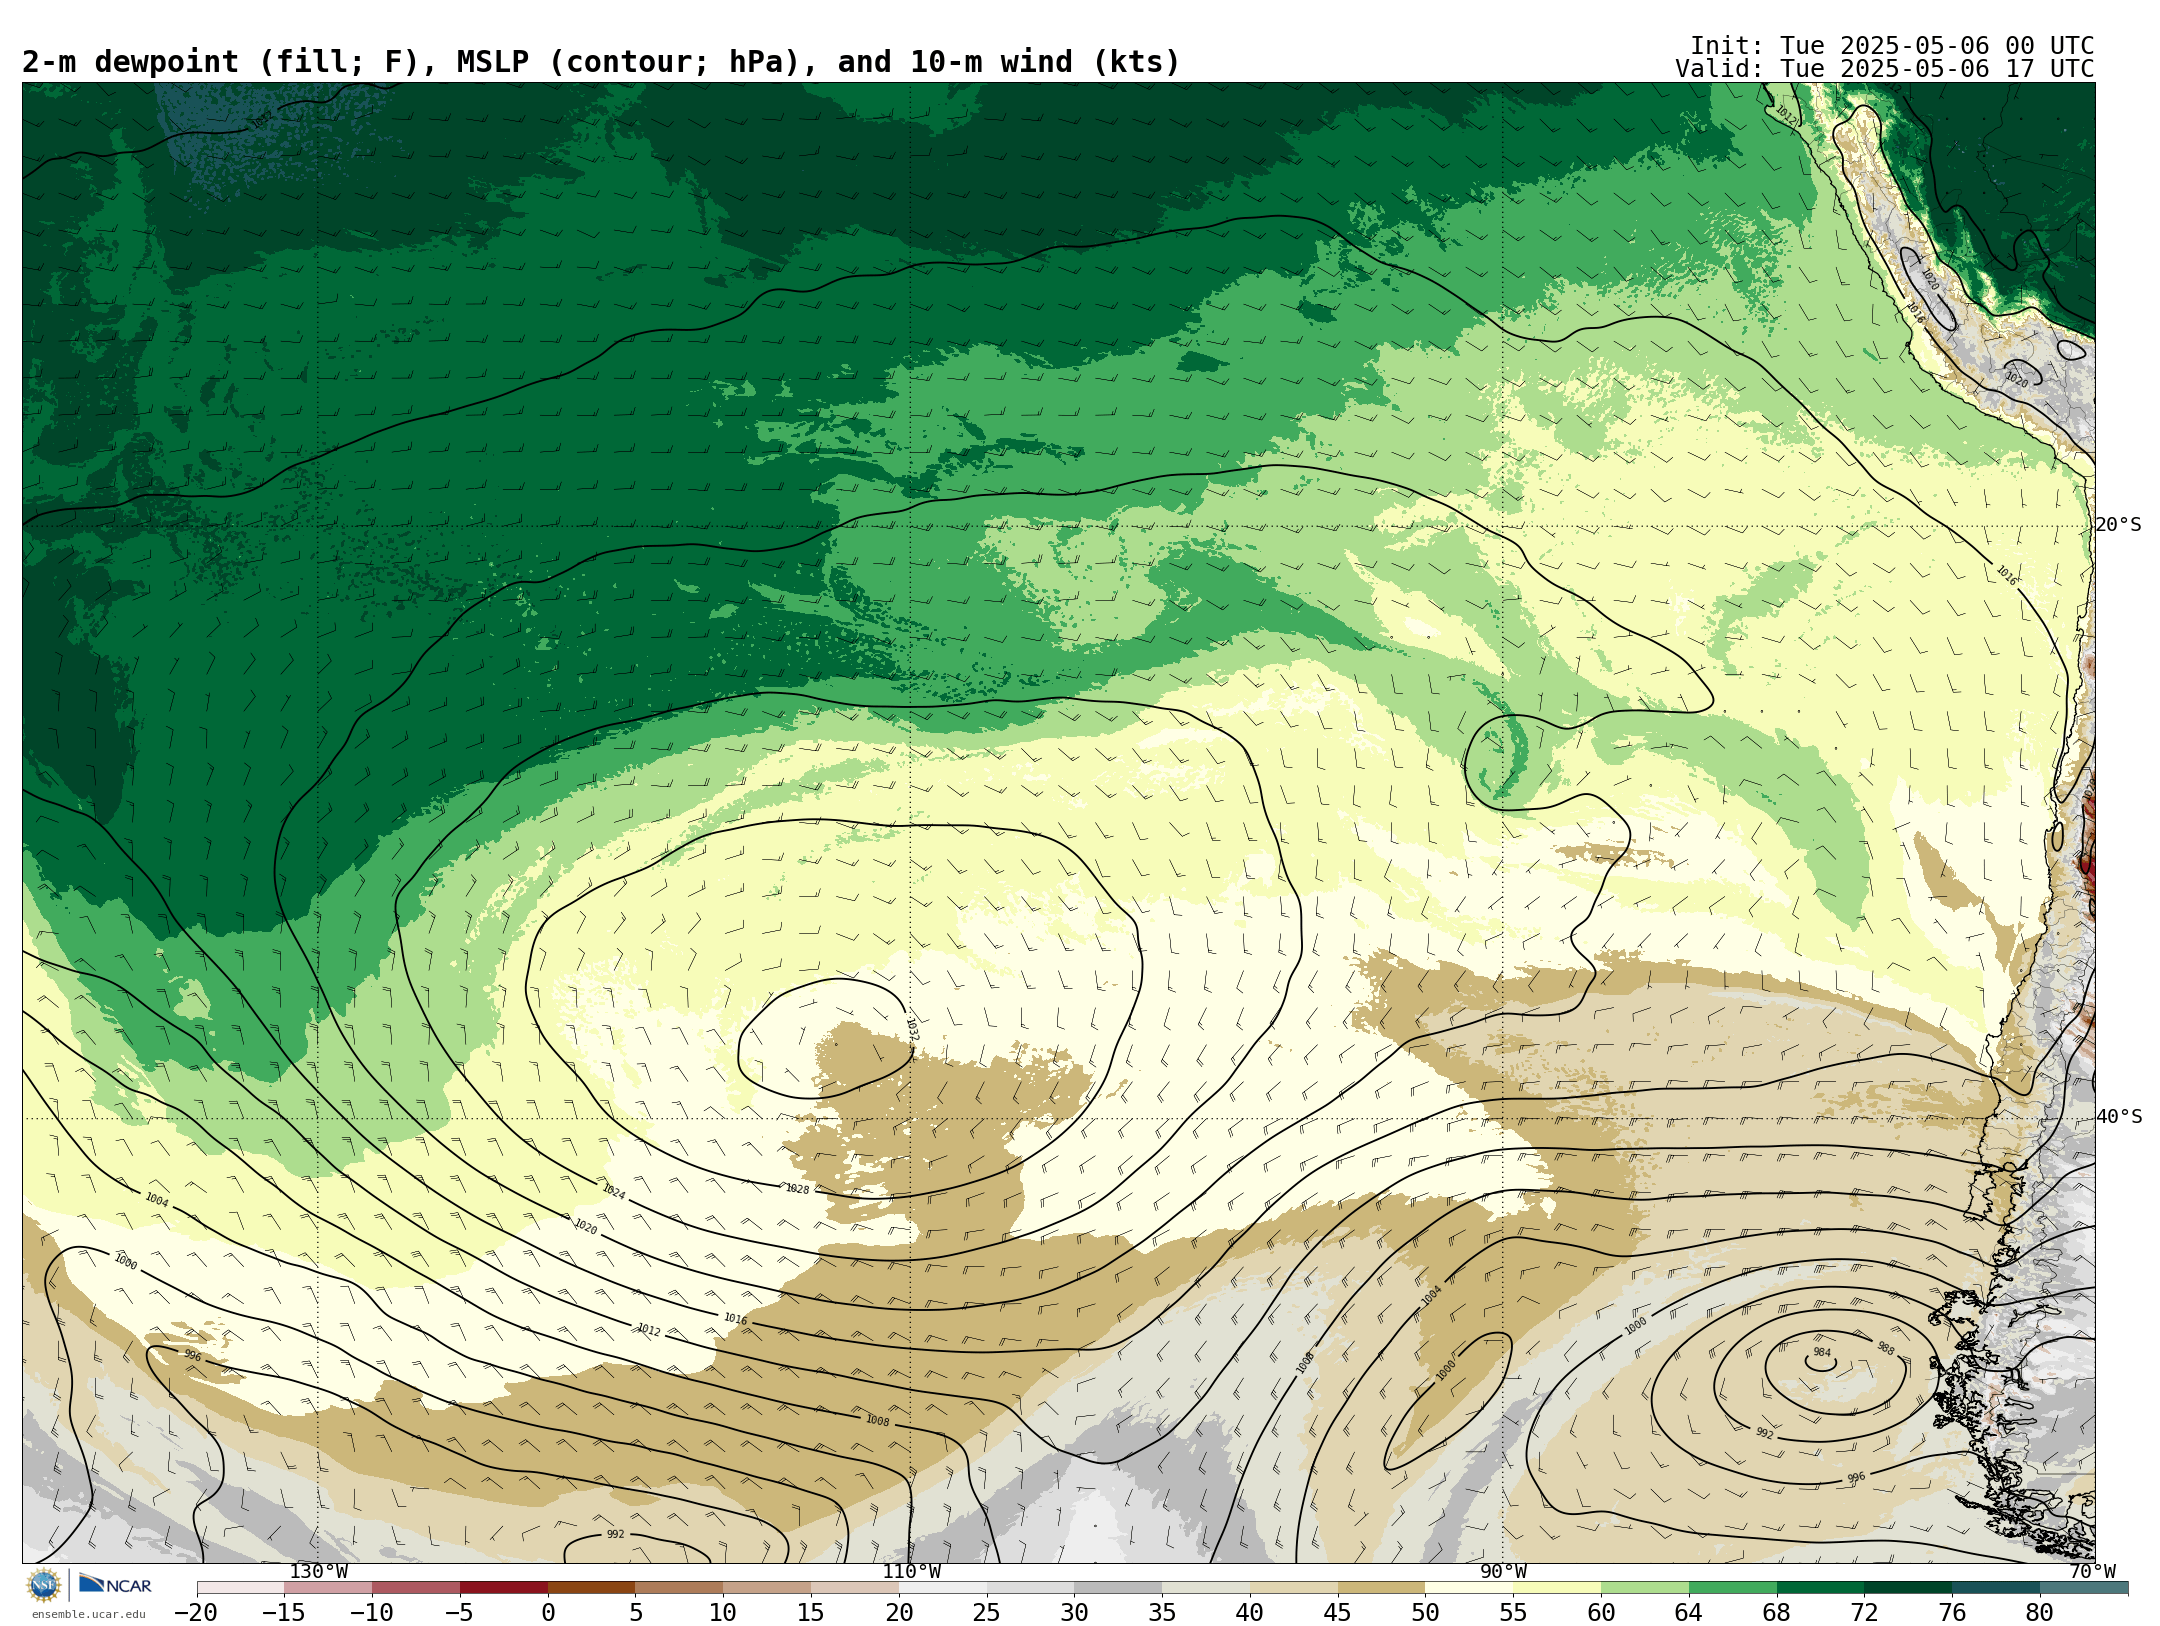Click the colorbar tick label '64'

tap(1689, 1613)
